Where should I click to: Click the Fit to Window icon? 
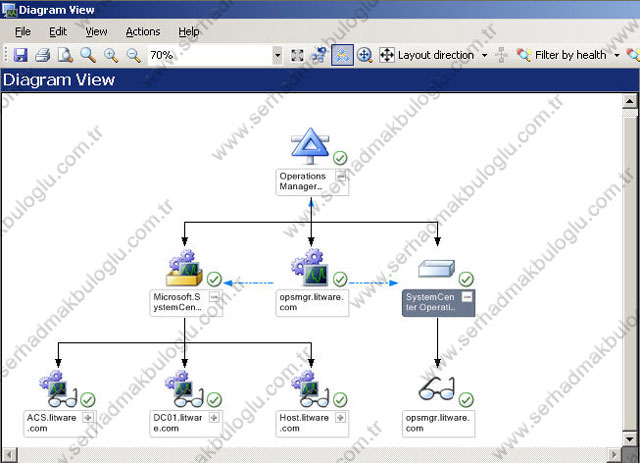pos(297,56)
